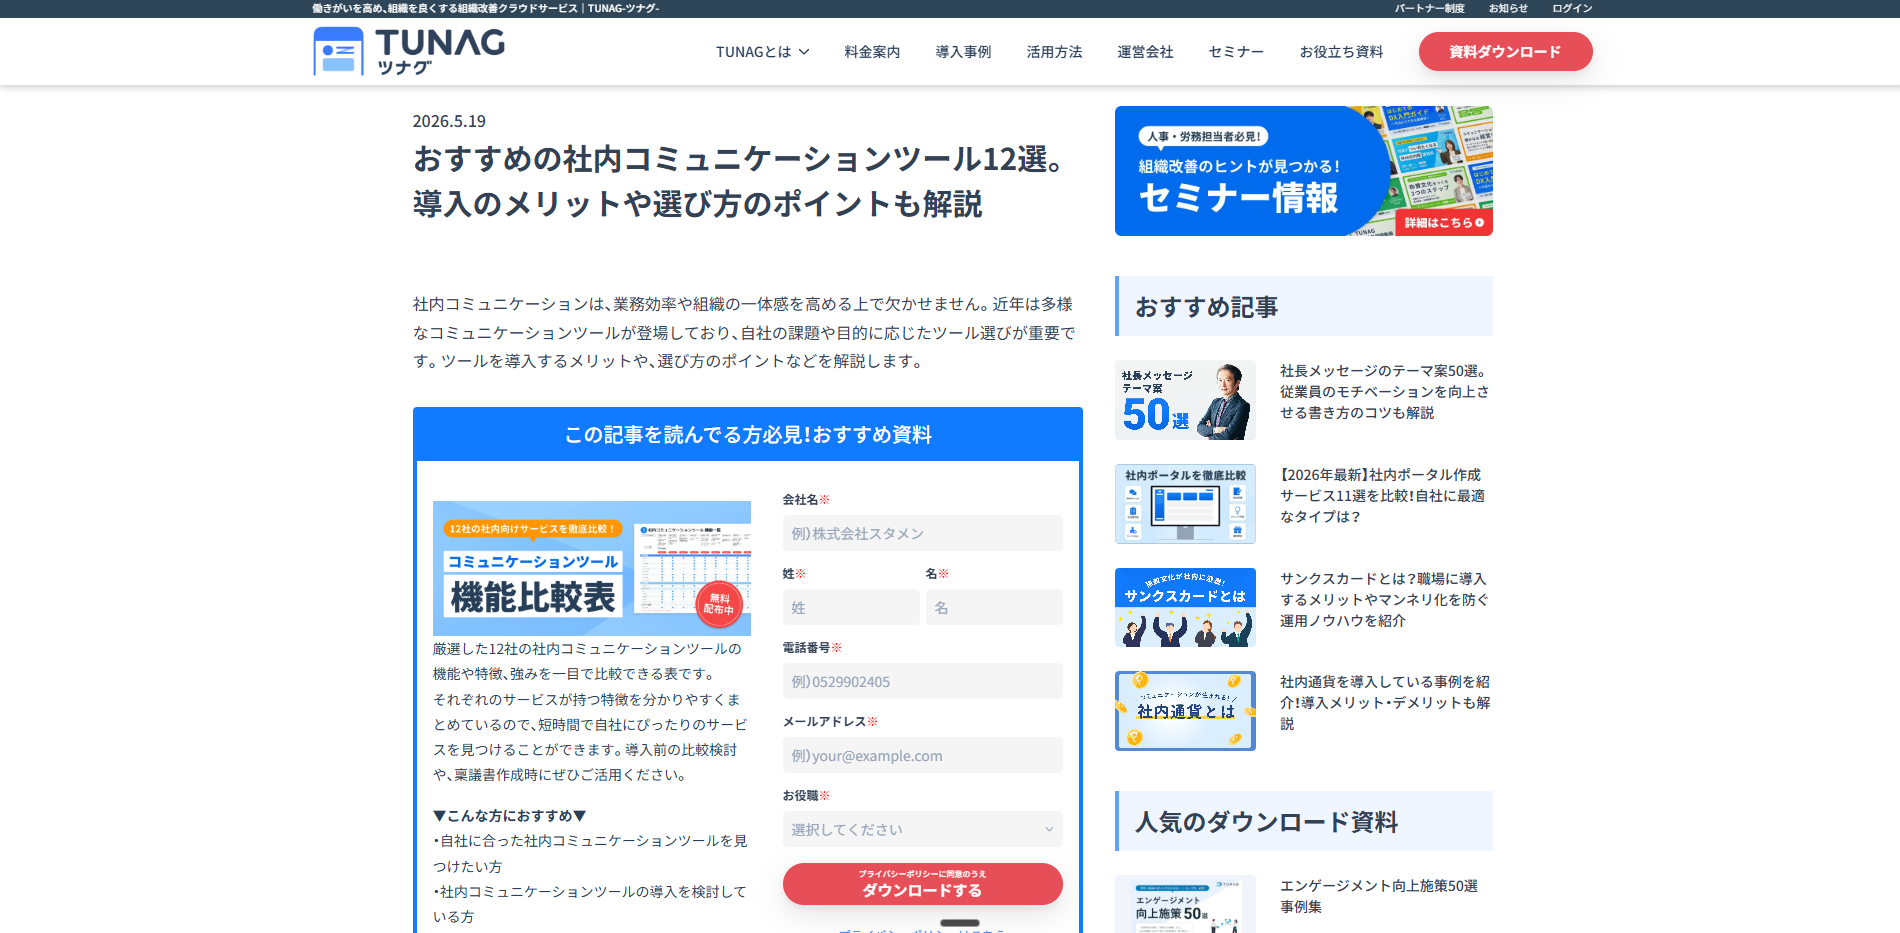Open the 運営会社 menu item

(x=1145, y=52)
